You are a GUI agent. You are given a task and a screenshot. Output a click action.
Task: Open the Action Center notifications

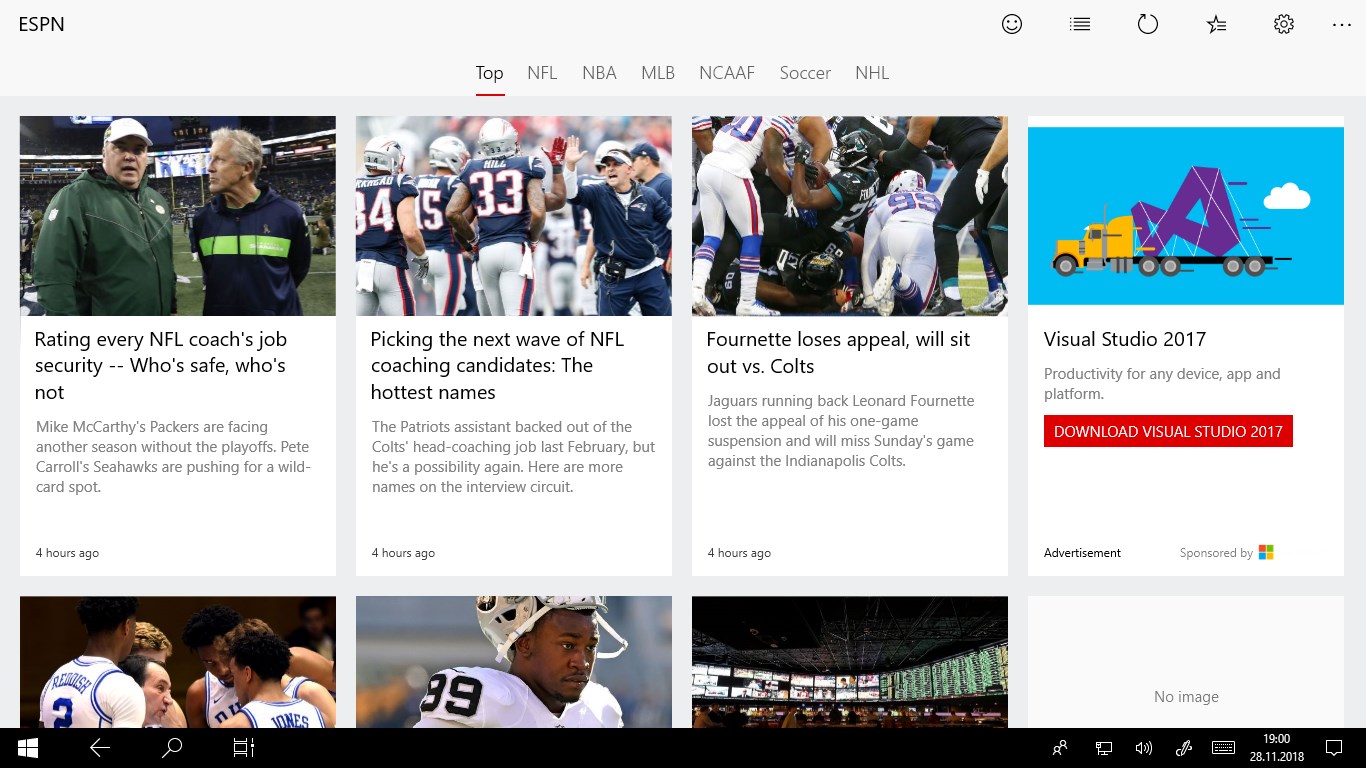click(x=1333, y=748)
